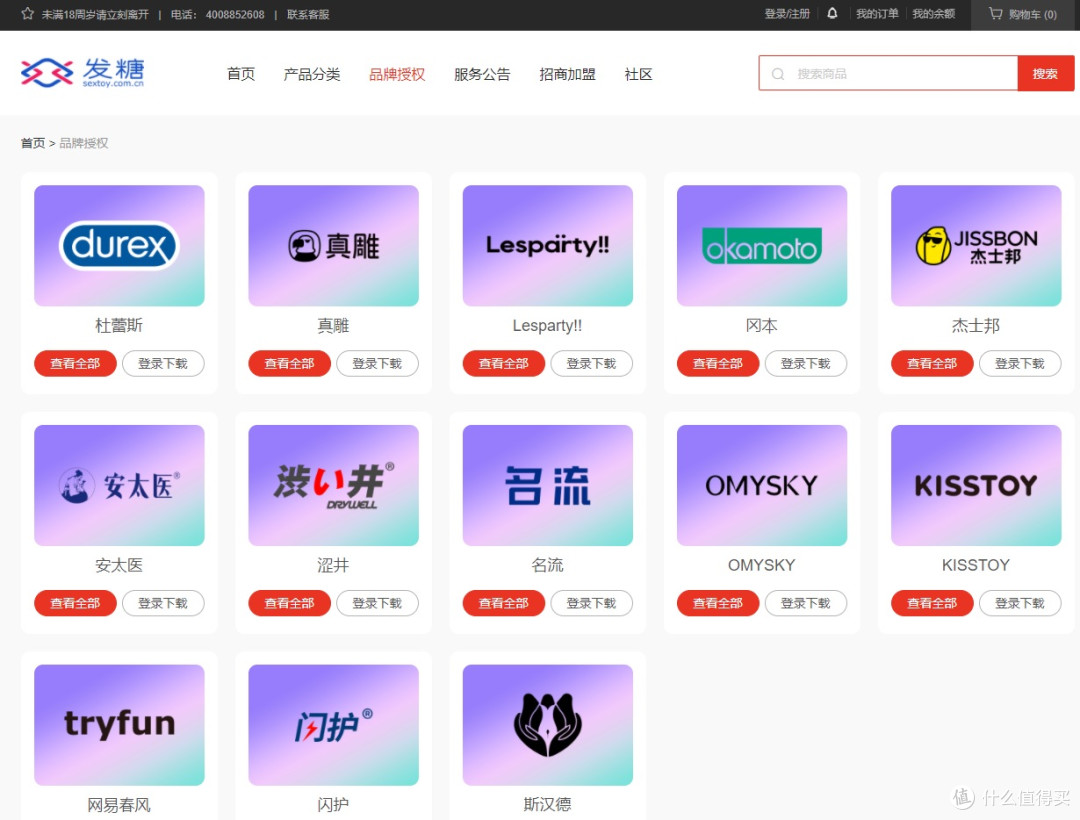Click 查看全部 under 涩井
Image resolution: width=1080 pixels, height=820 pixels.
[x=289, y=603]
